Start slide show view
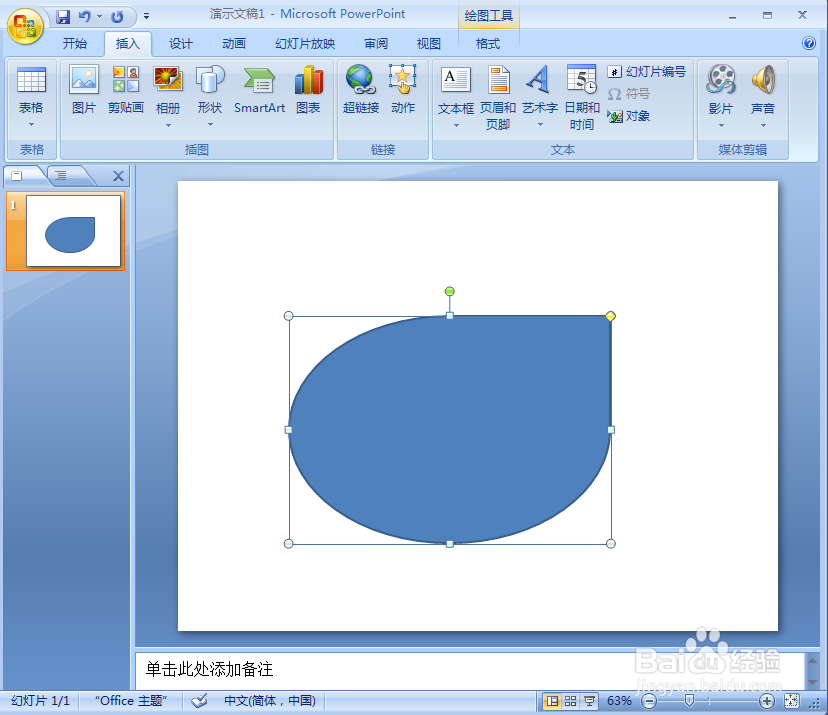The width and height of the screenshot is (828, 715). coord(589,701)
